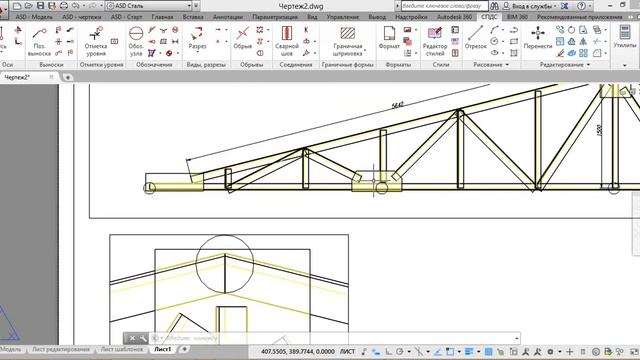The width and height of the screenshot is (640, 360).
Task: Switch to the Лист редактирования layout tab
Action: (61, 350)
